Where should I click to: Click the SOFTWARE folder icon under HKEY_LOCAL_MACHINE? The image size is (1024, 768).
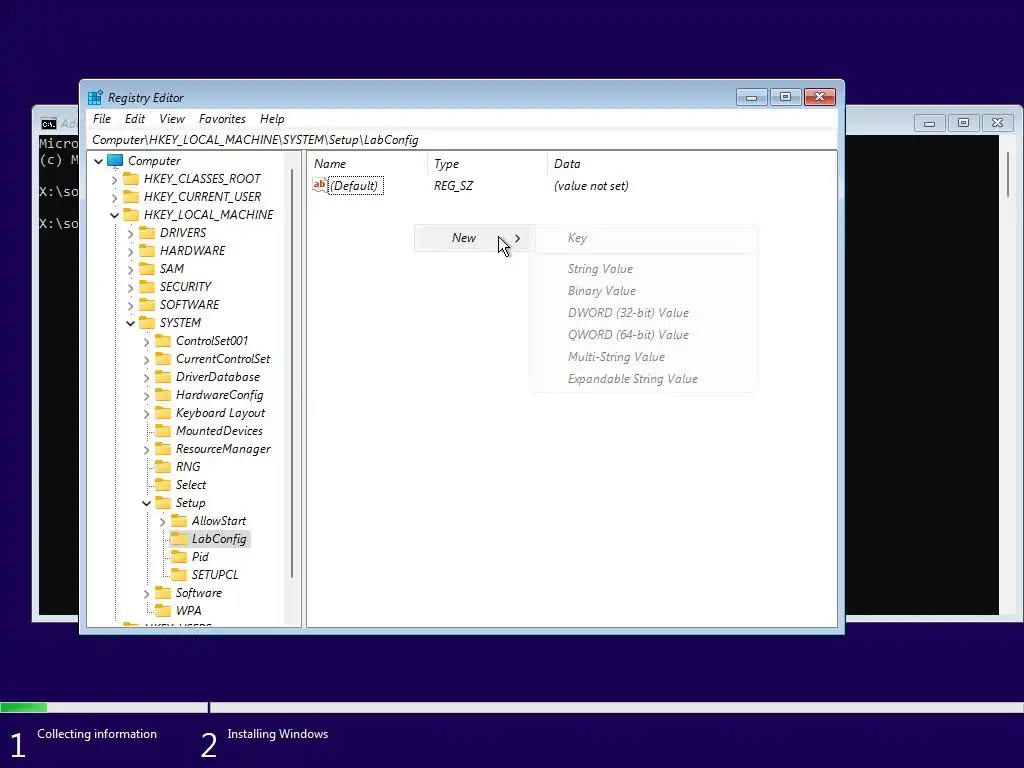tap(148, 304)
